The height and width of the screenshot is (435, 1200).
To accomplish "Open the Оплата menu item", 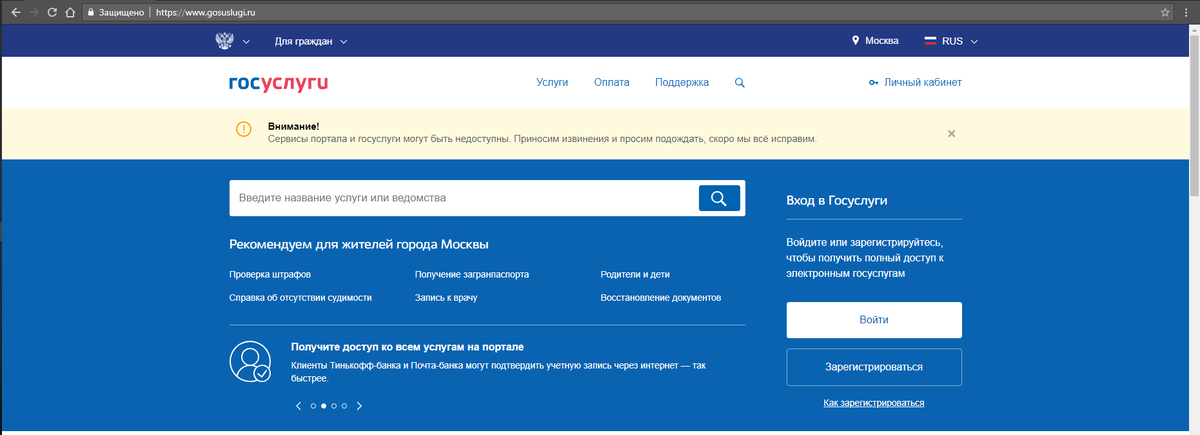I will click(611, 83).
